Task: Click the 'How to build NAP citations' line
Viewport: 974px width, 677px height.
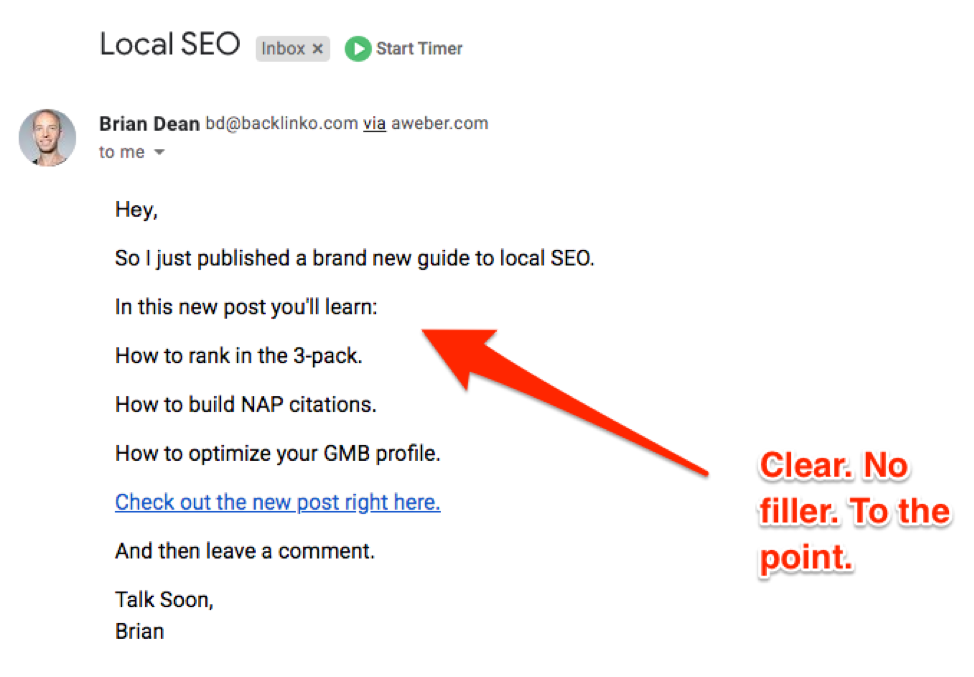Action: click(246, 404)
